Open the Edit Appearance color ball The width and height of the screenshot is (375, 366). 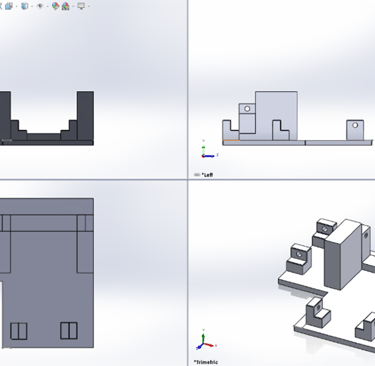pos(55,6)
